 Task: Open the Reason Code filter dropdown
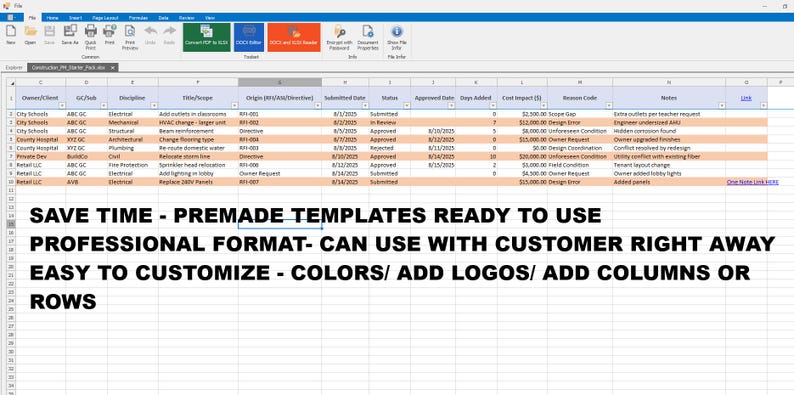click(609, 106)
